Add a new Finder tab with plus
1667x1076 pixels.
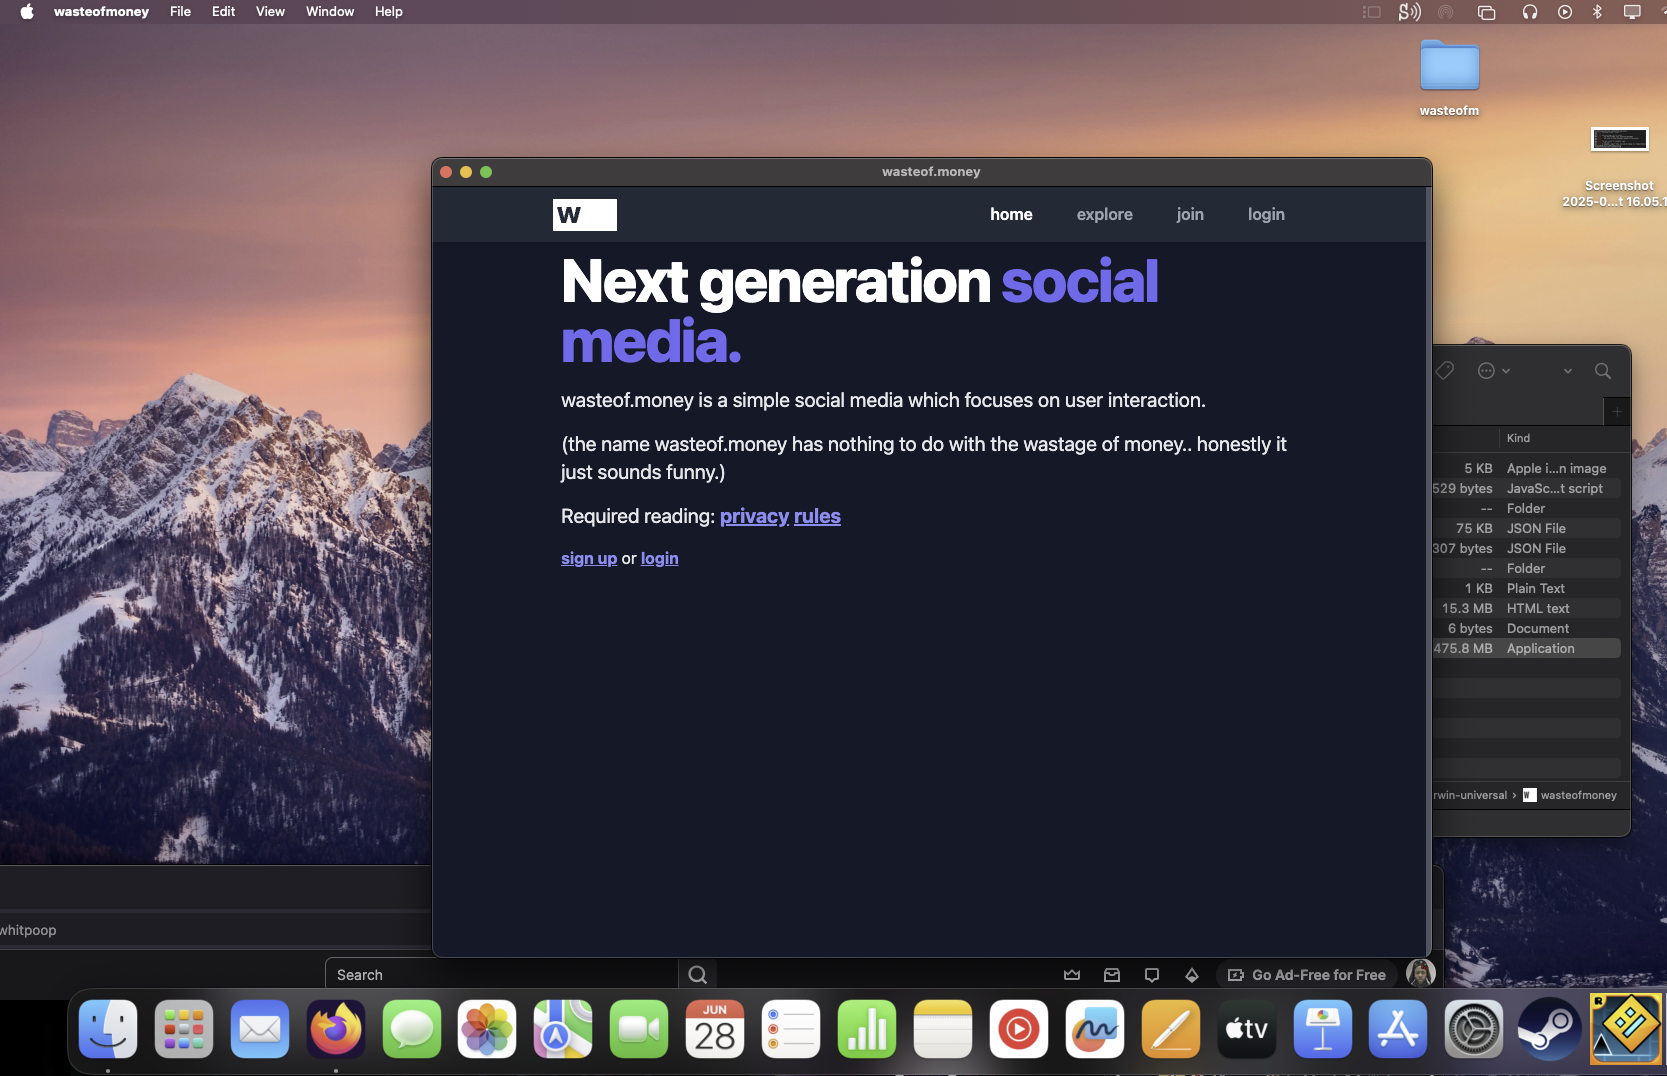click(1617, 411)
